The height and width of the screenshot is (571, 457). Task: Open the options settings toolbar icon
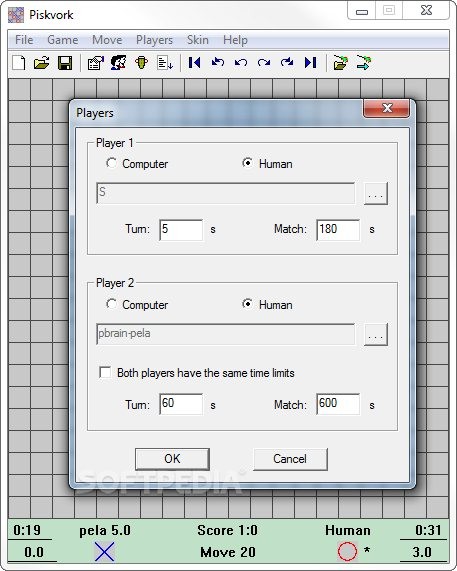coord(96,63)
